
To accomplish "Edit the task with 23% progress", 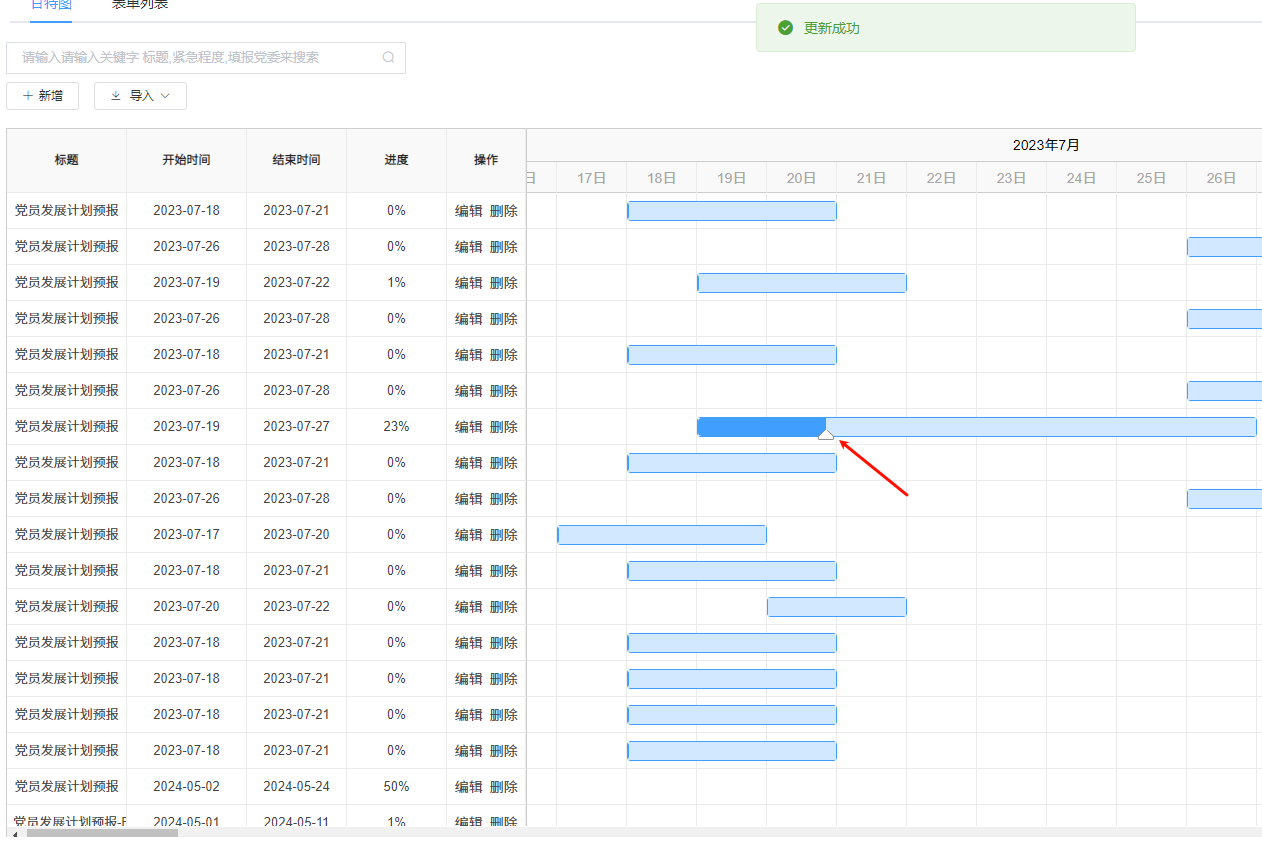I will pos(469,427).
